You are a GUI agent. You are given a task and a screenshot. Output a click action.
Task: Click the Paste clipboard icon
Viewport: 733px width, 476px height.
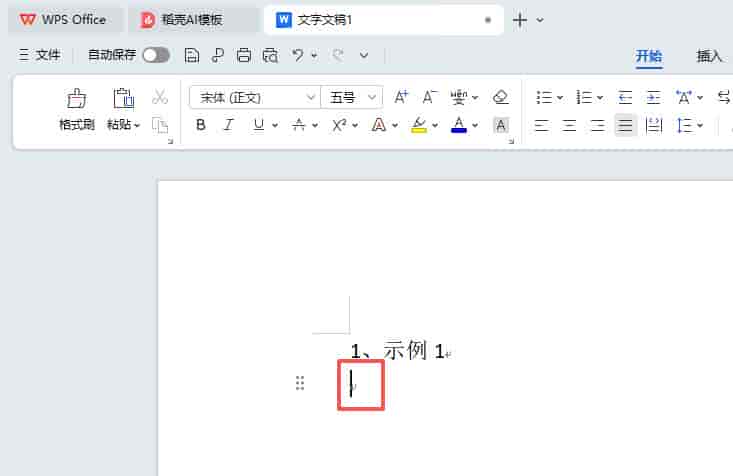pos(123,99)
